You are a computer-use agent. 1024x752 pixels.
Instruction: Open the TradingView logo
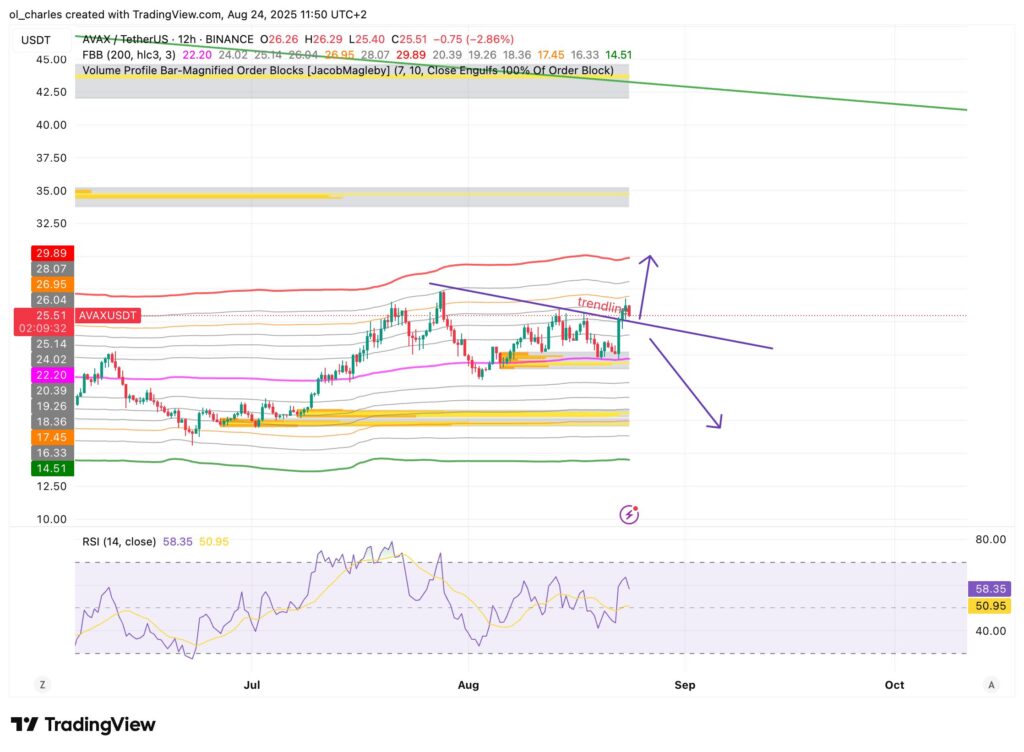(x=83, y=724)
